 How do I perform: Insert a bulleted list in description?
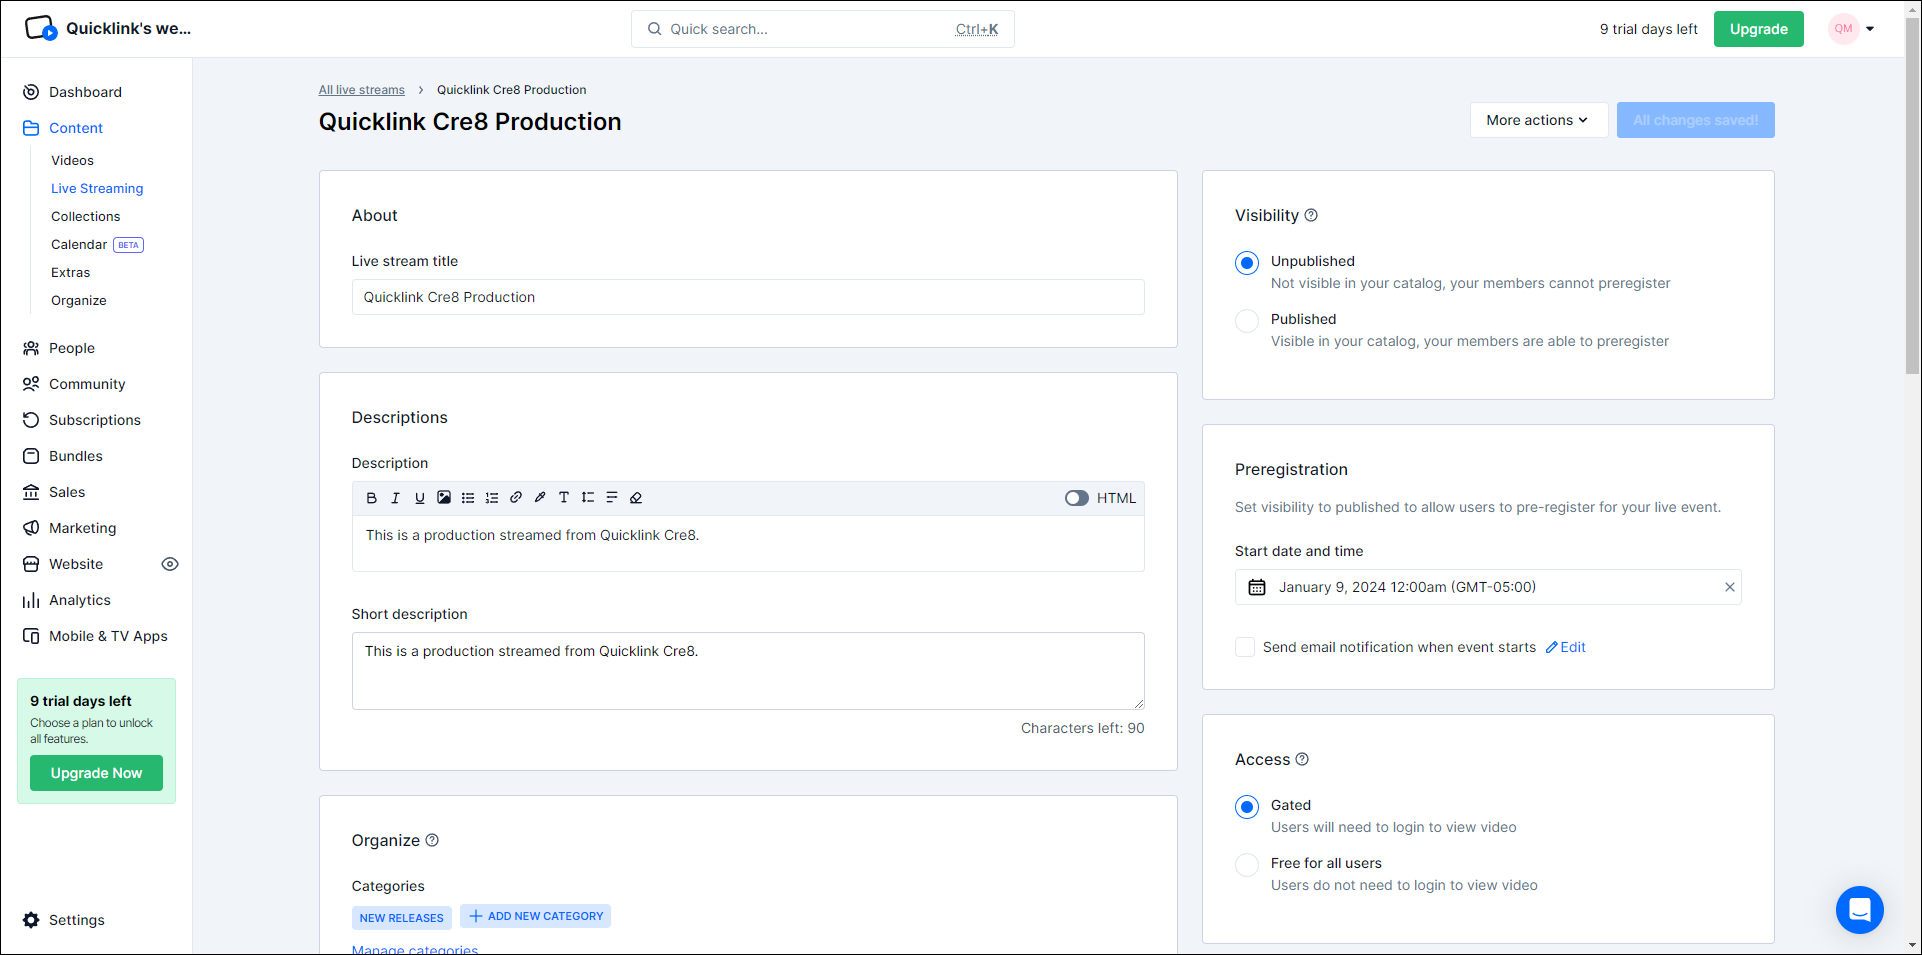coord(468,498)
